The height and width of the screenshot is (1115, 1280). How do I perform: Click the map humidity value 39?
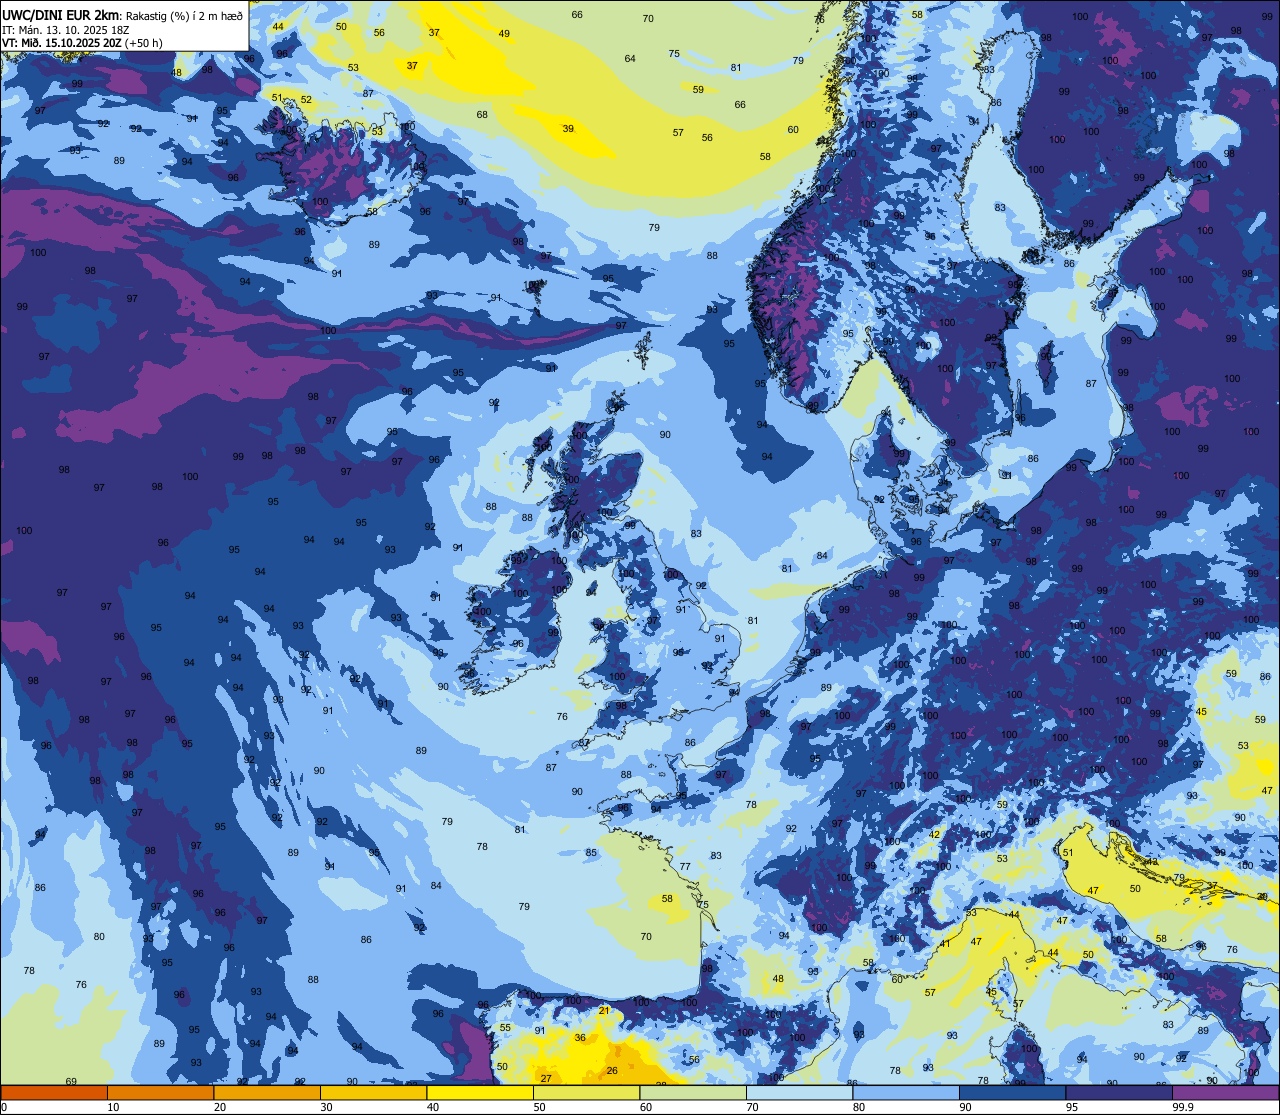click(568, 129)
